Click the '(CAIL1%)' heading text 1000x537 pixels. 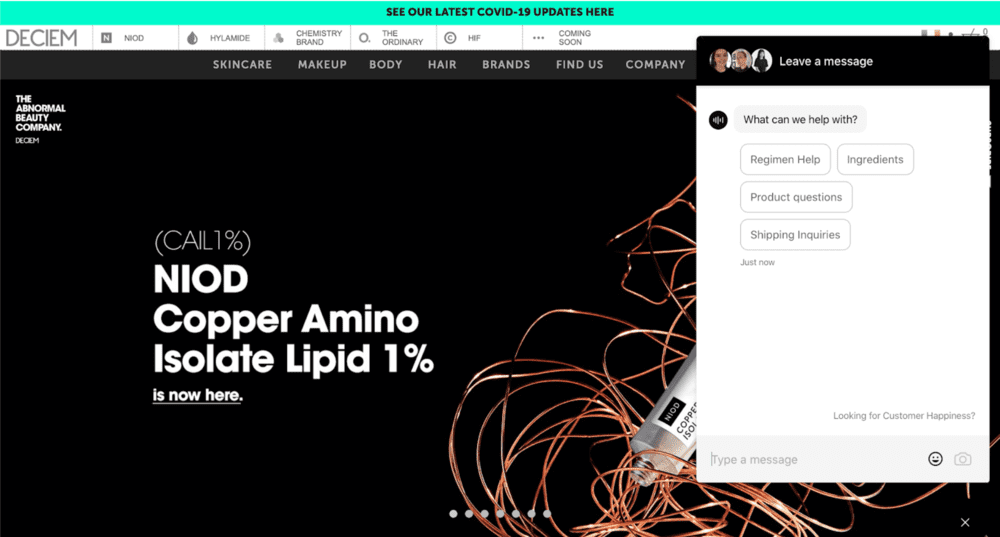coord(202,241)
